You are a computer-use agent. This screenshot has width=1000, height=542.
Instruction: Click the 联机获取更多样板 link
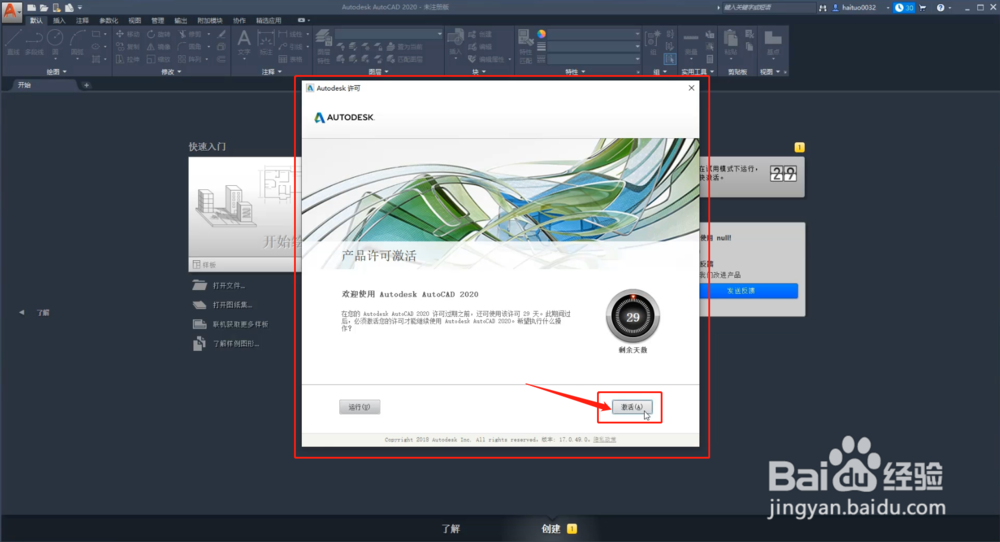click(230, 324)
